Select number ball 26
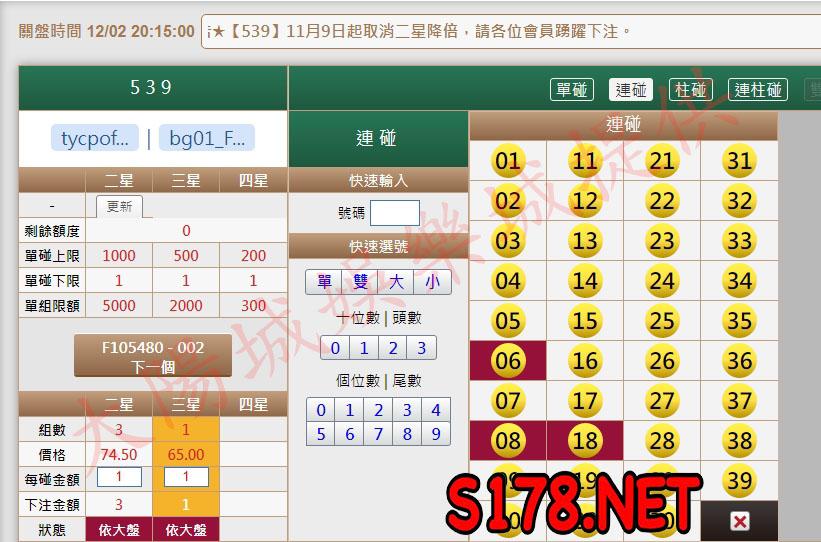 [662, 361]
